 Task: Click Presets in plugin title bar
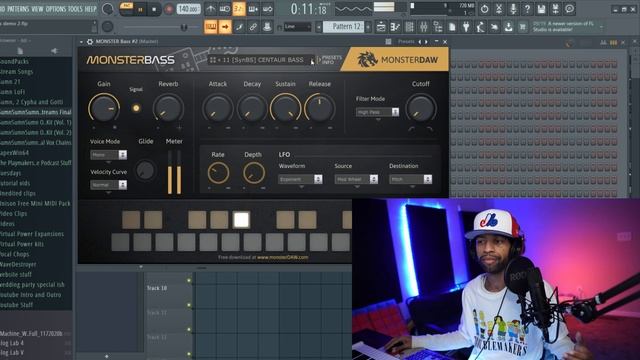click(x=406, y=42)
